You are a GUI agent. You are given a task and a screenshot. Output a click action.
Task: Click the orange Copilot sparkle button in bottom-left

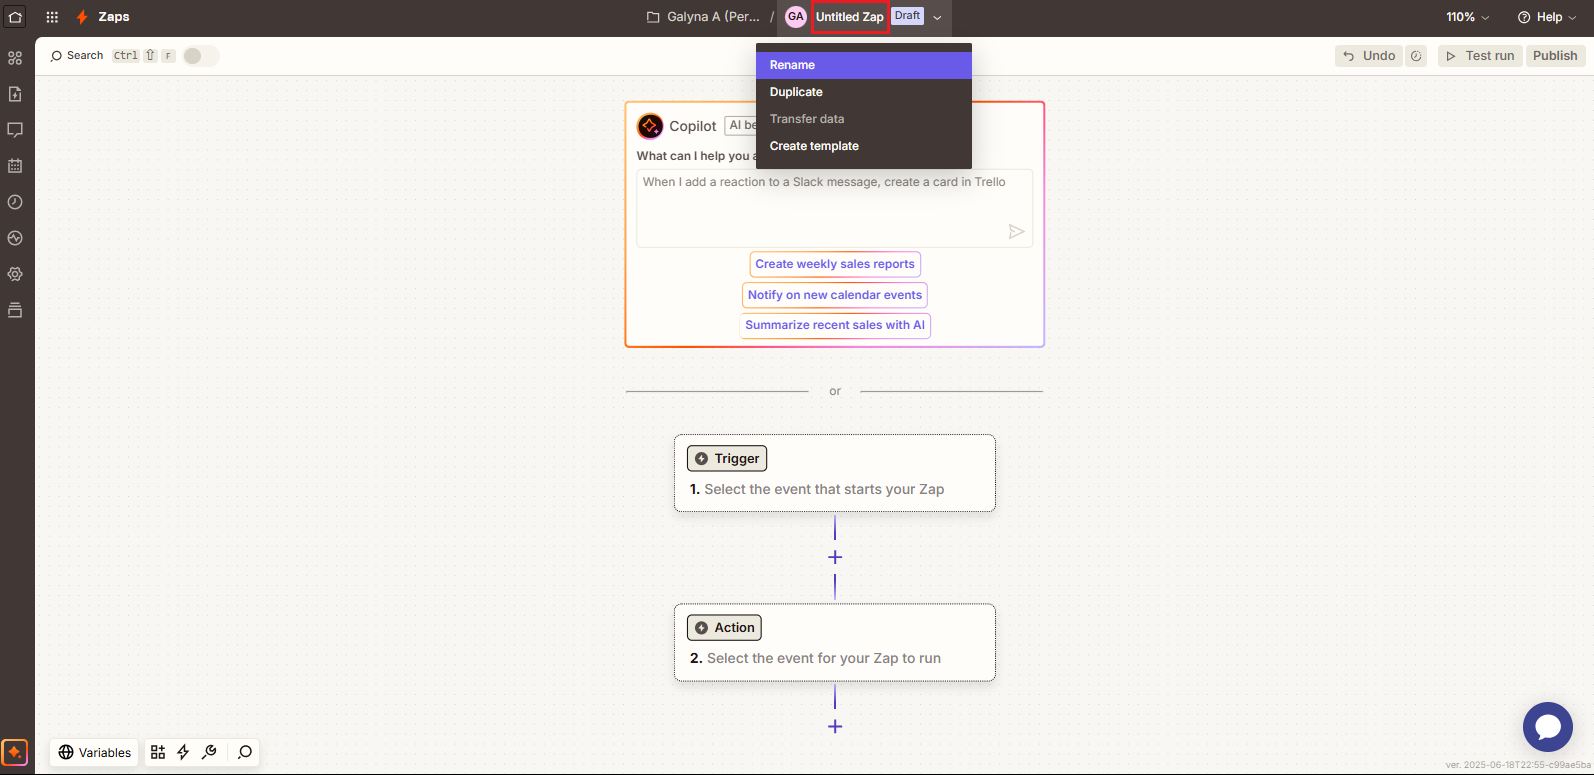click(15, 752)
